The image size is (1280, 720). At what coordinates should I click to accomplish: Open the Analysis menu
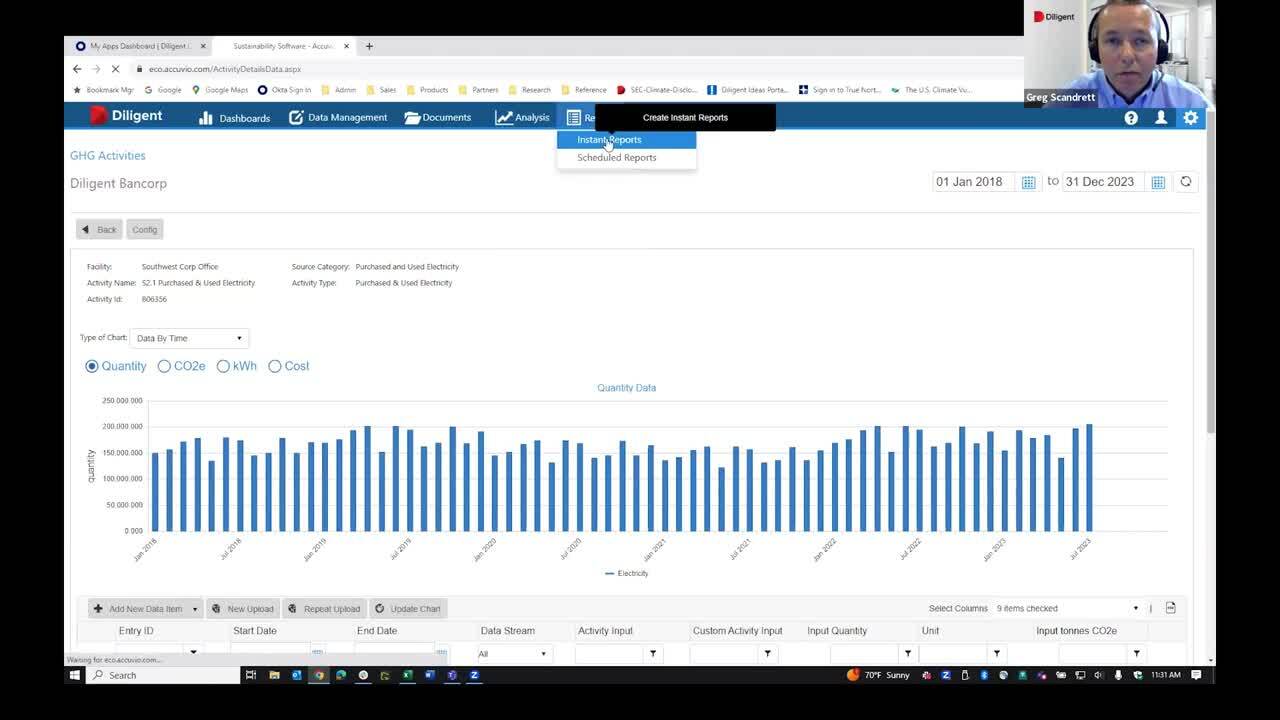coord(522,117)
